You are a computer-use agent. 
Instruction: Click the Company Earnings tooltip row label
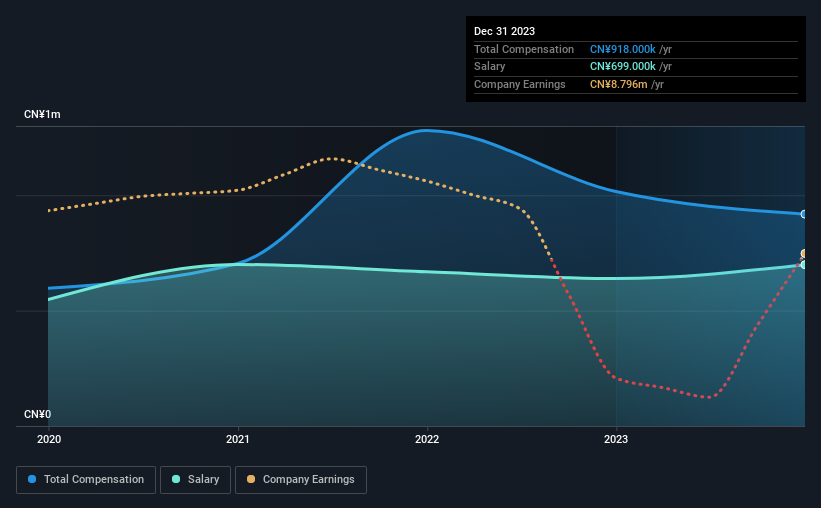coord(519,84)
